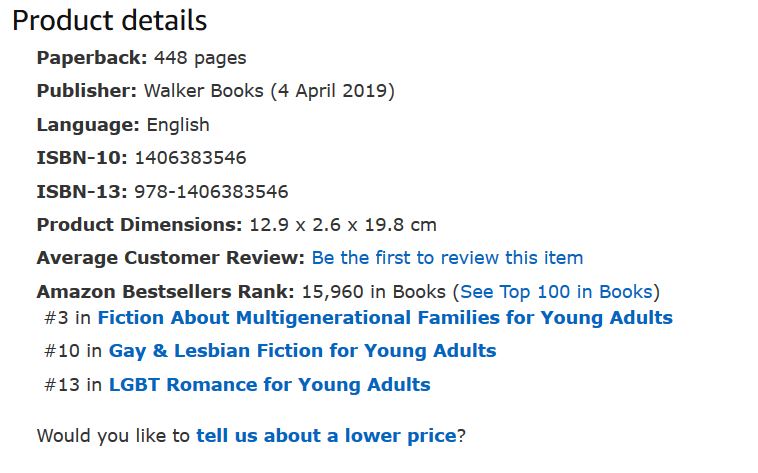Click 'Be the first to review this item'
Viewport: 758px width, 473px height.
click(x=447, y=258)
